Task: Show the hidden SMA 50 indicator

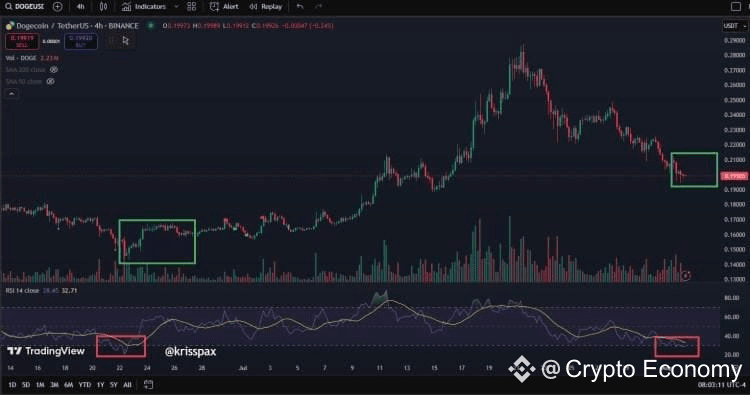Action: coord(50,82)
